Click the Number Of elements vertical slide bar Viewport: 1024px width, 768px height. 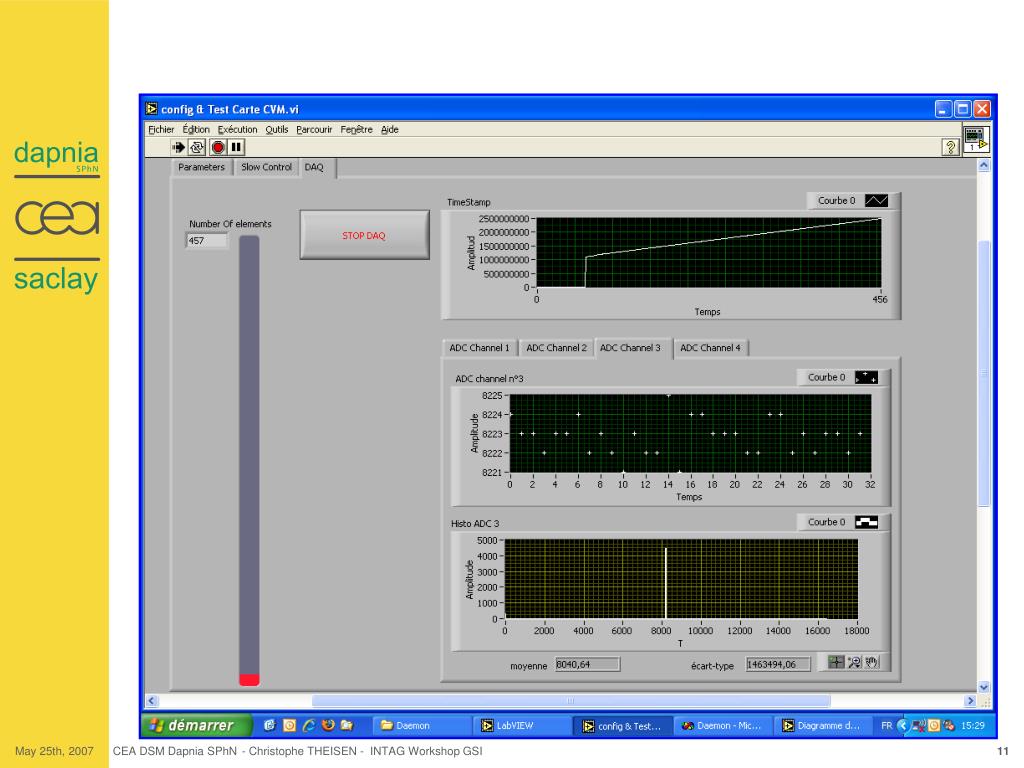click(249, 460)
